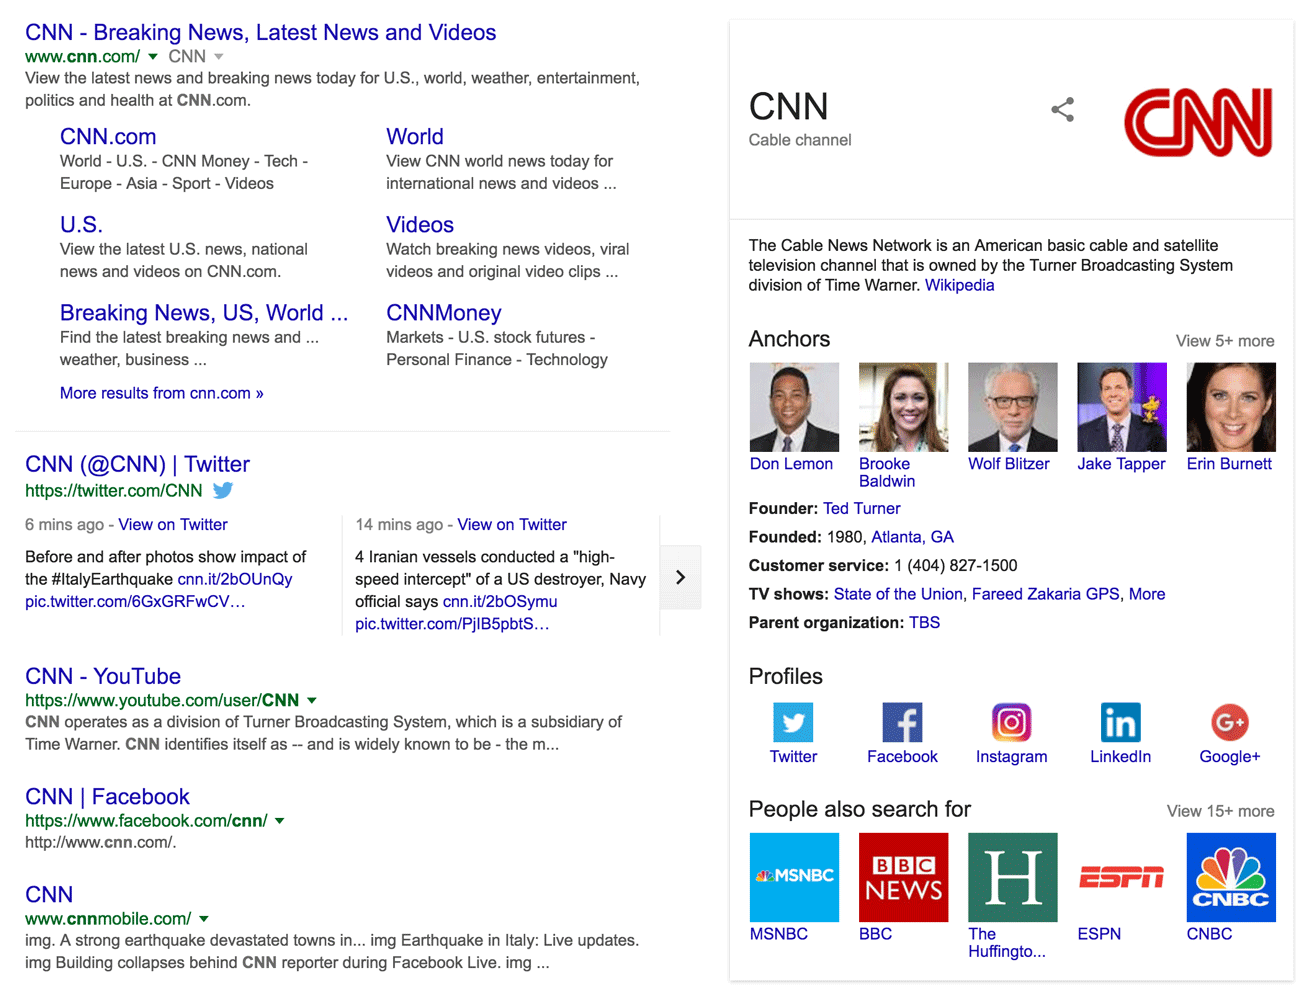Viewport: 1313px width, 1000px height.
Task: Select the Huffington Post logo tile
Action: click(1013, 877)
